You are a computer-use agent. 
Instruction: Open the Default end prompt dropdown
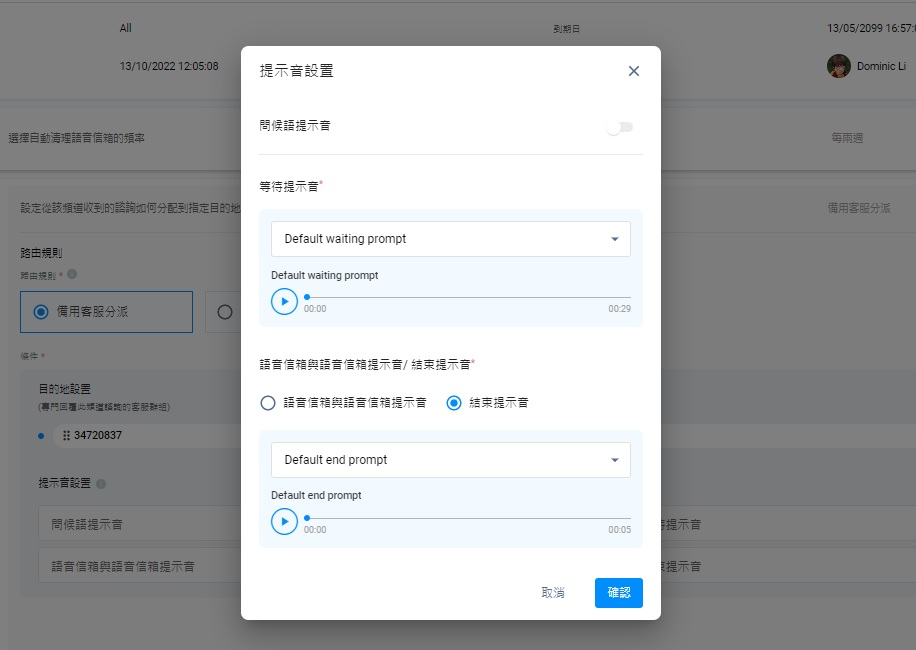coord(450,460)
